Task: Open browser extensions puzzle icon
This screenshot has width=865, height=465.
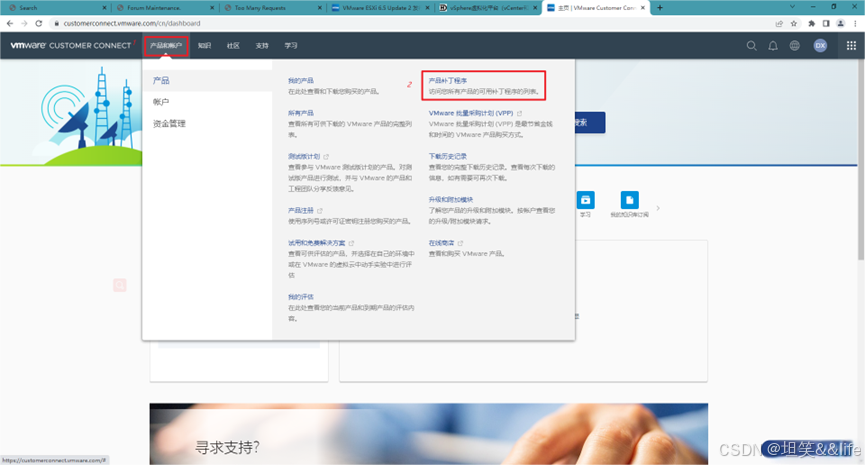Action: [811, 23]
